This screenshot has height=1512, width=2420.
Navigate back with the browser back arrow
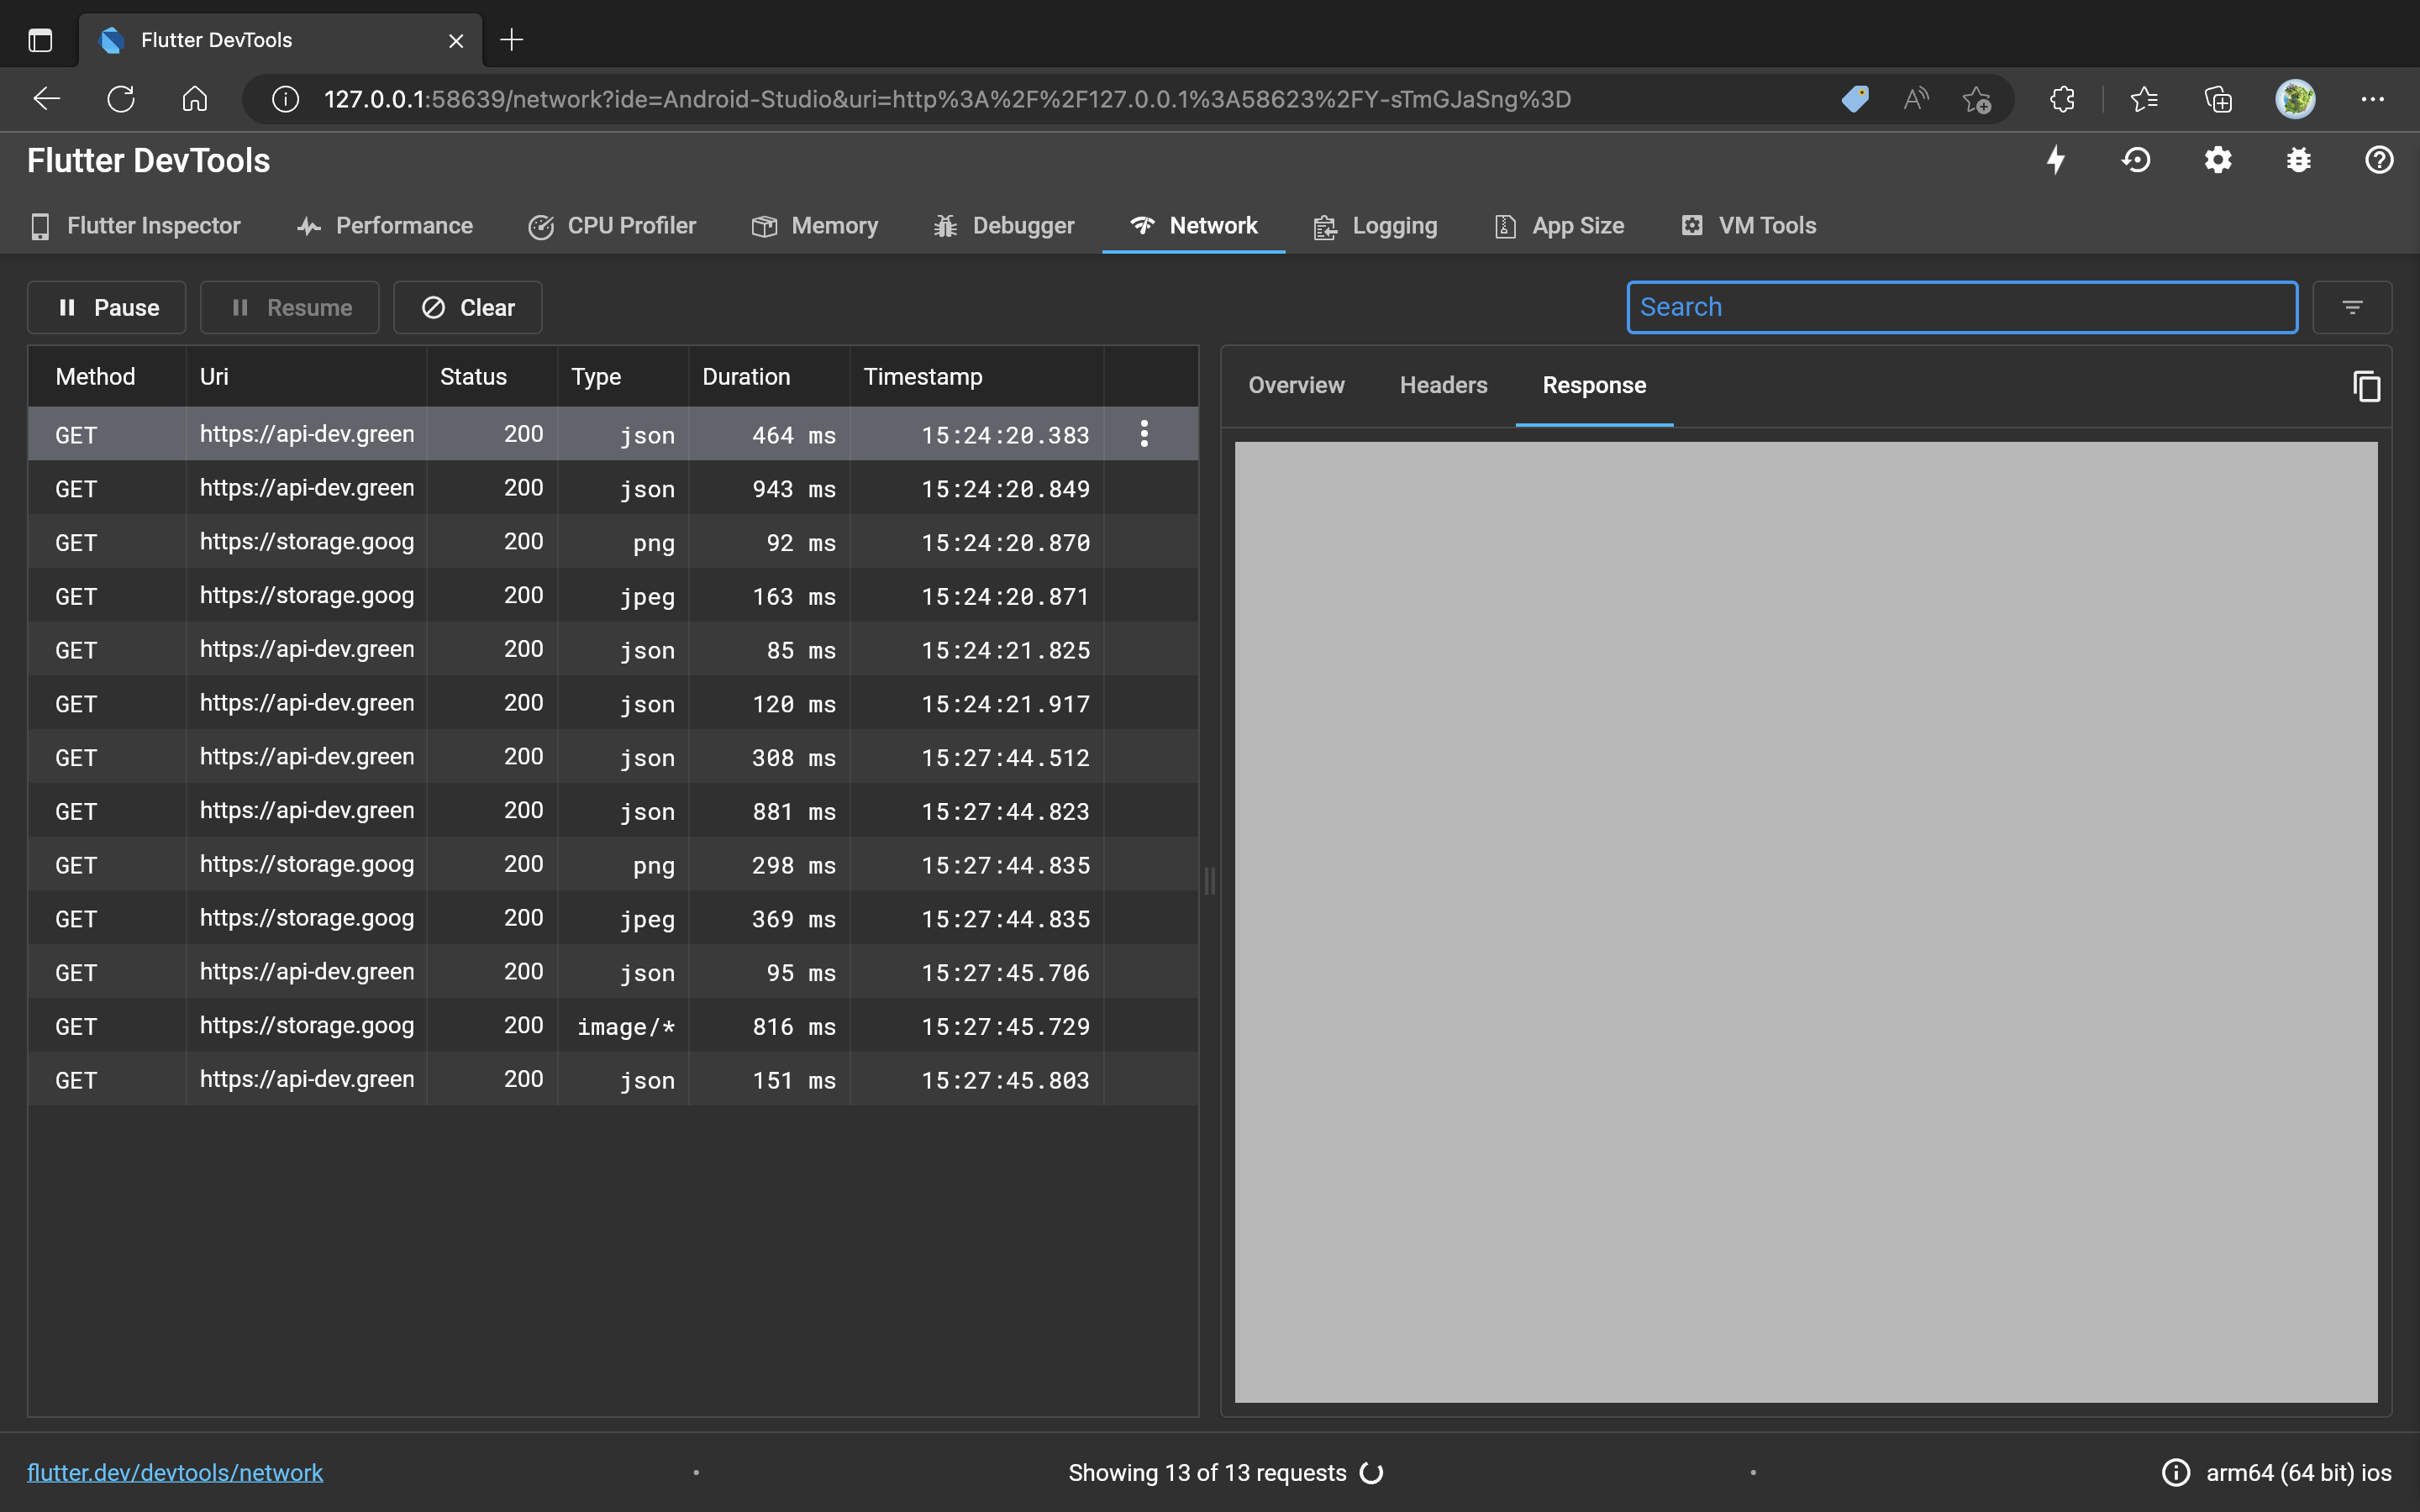click(x=46, y=98)
